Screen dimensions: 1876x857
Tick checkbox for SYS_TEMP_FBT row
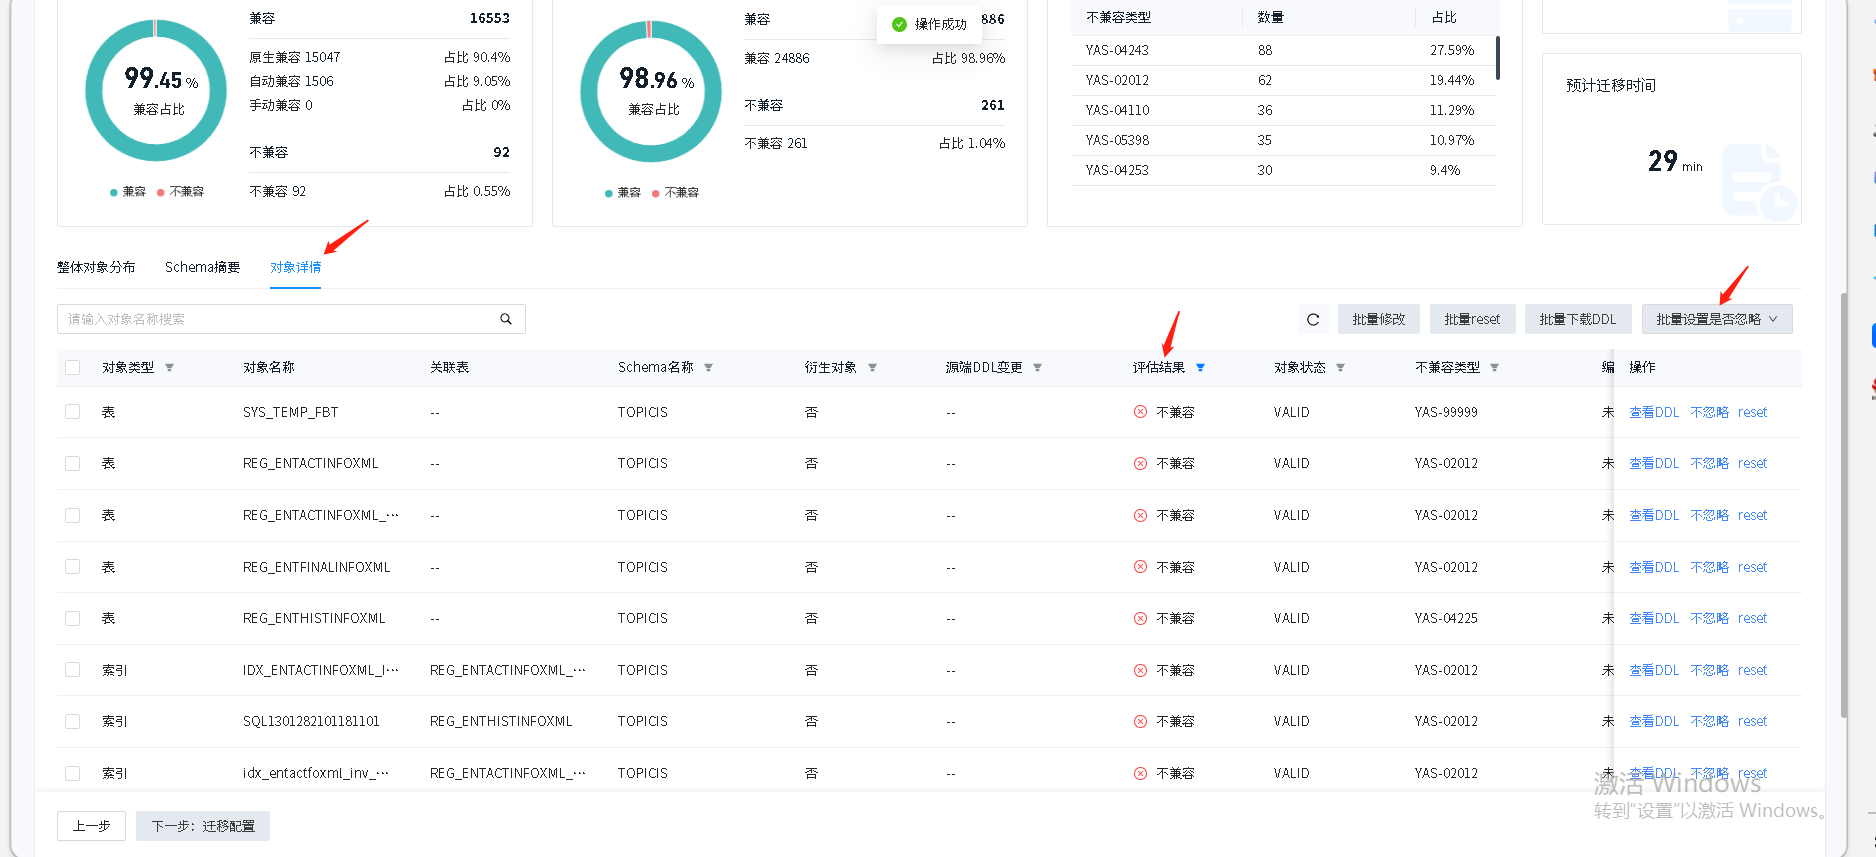click(x=72, y=412)
